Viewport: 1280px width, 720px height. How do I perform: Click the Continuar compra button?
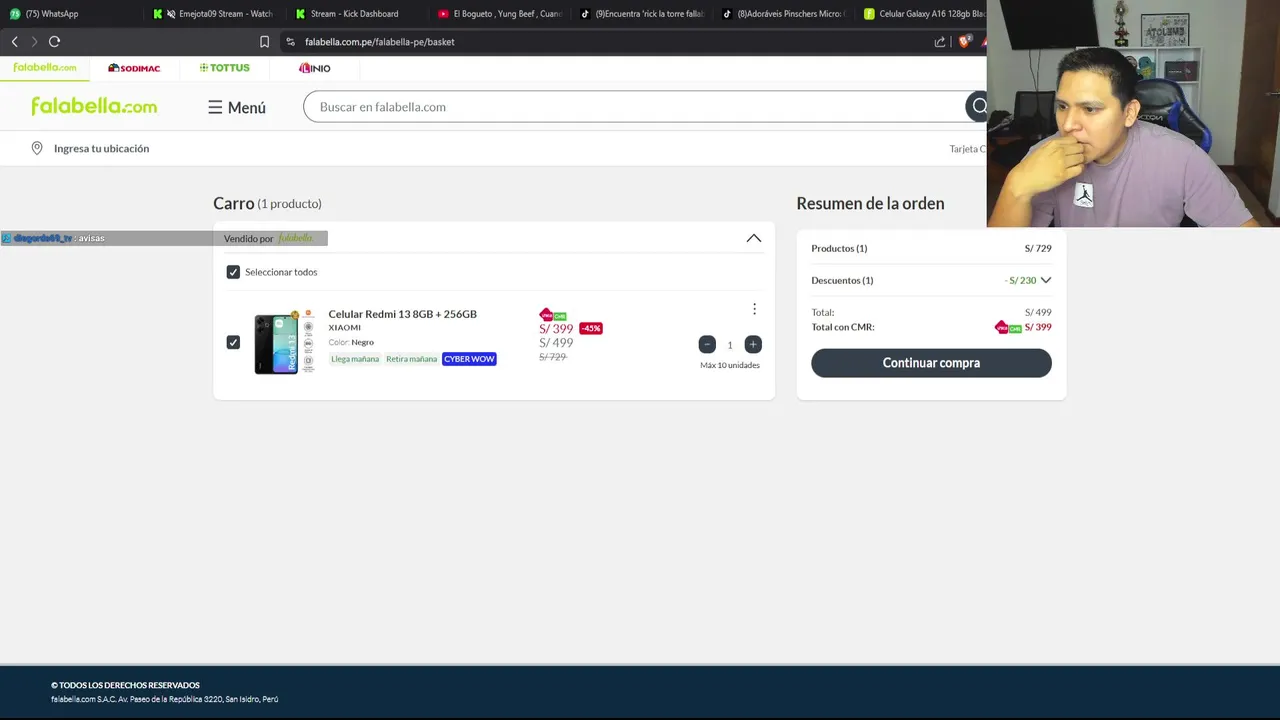coord(931,363)
